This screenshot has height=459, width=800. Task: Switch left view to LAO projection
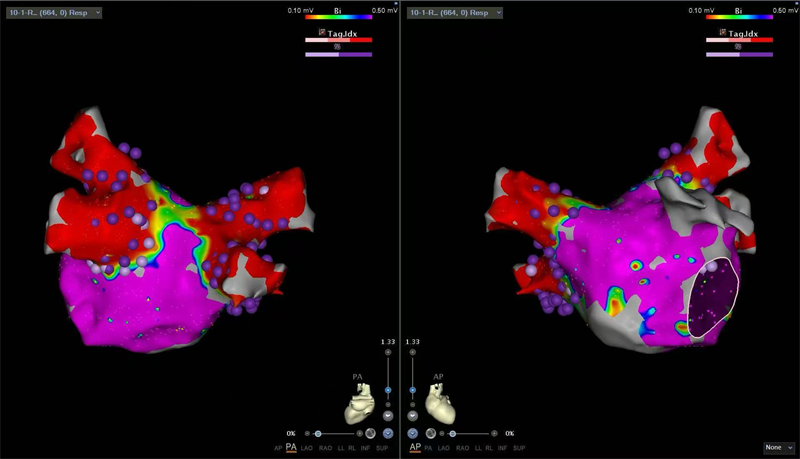(x=308, y=448)
